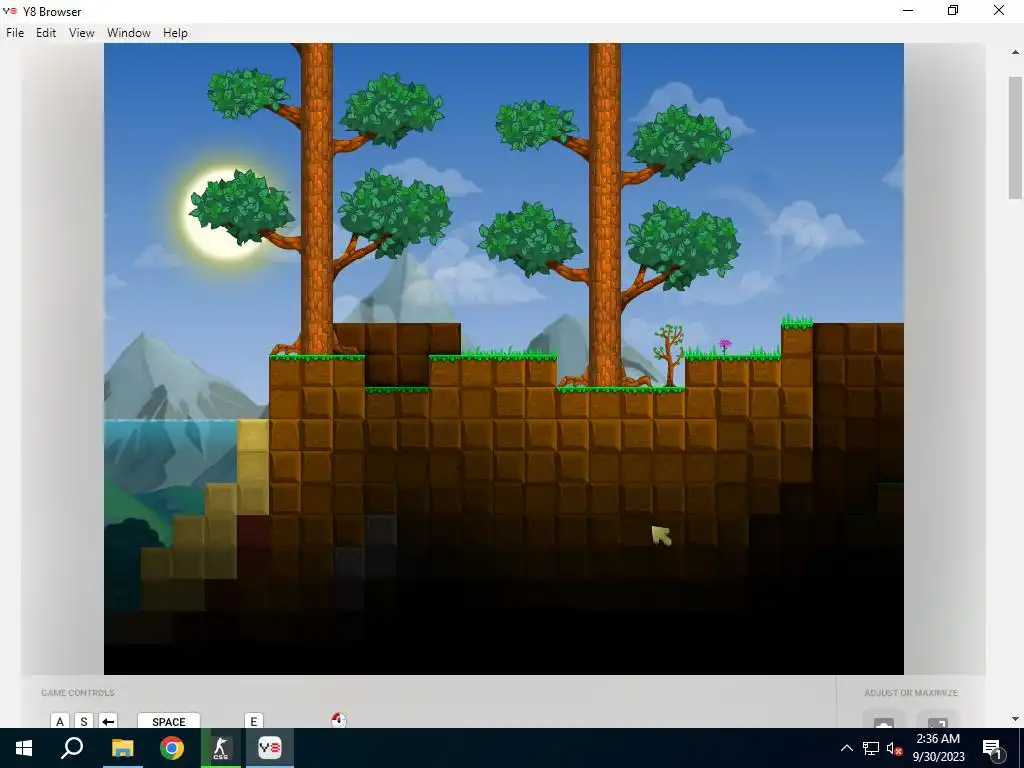Open the Help menu
Screen dimensions: 1024x768
click(175, 33)
